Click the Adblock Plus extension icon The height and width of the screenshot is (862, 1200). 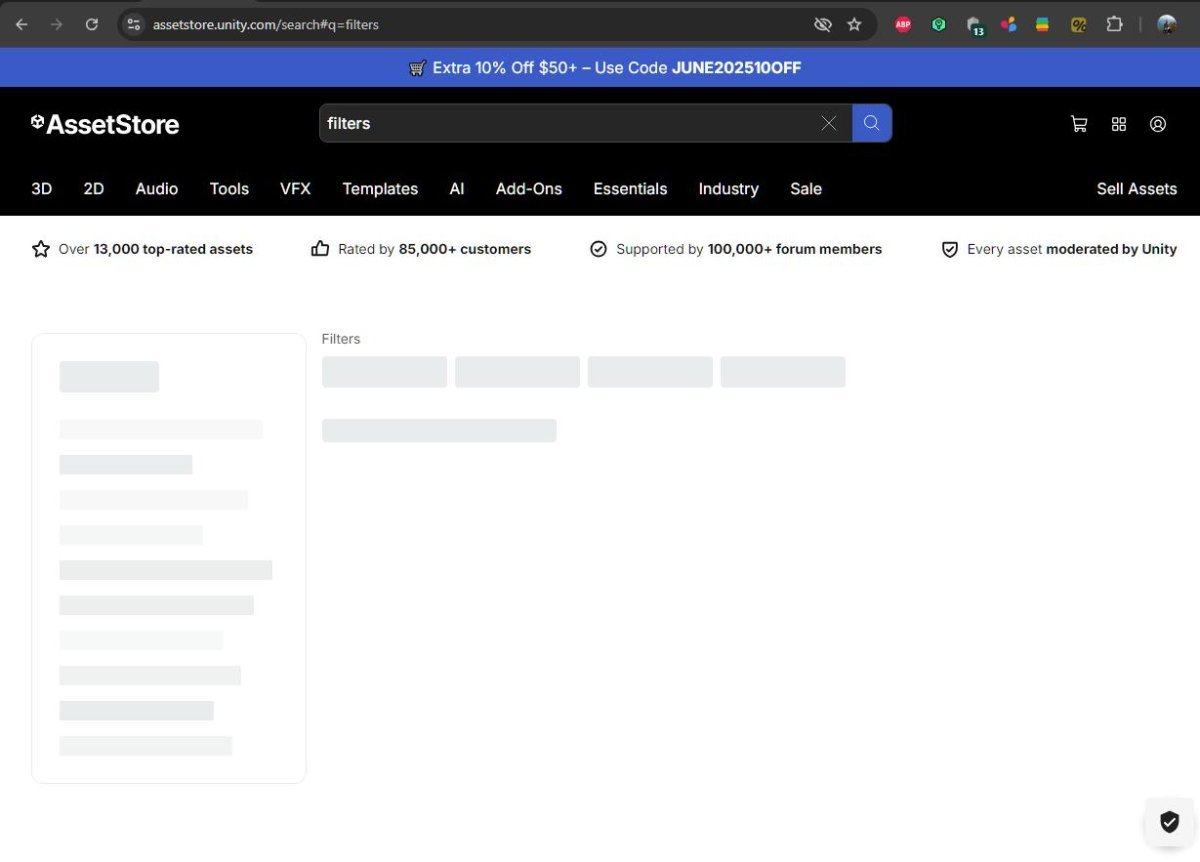tap(903, 24)
